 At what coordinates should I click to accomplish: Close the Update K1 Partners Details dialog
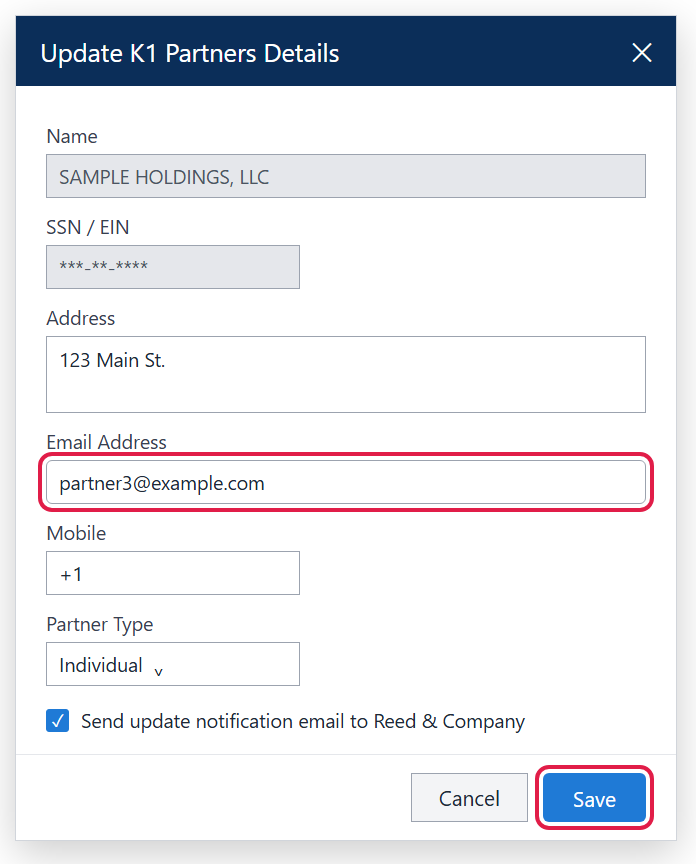point(641,53)
